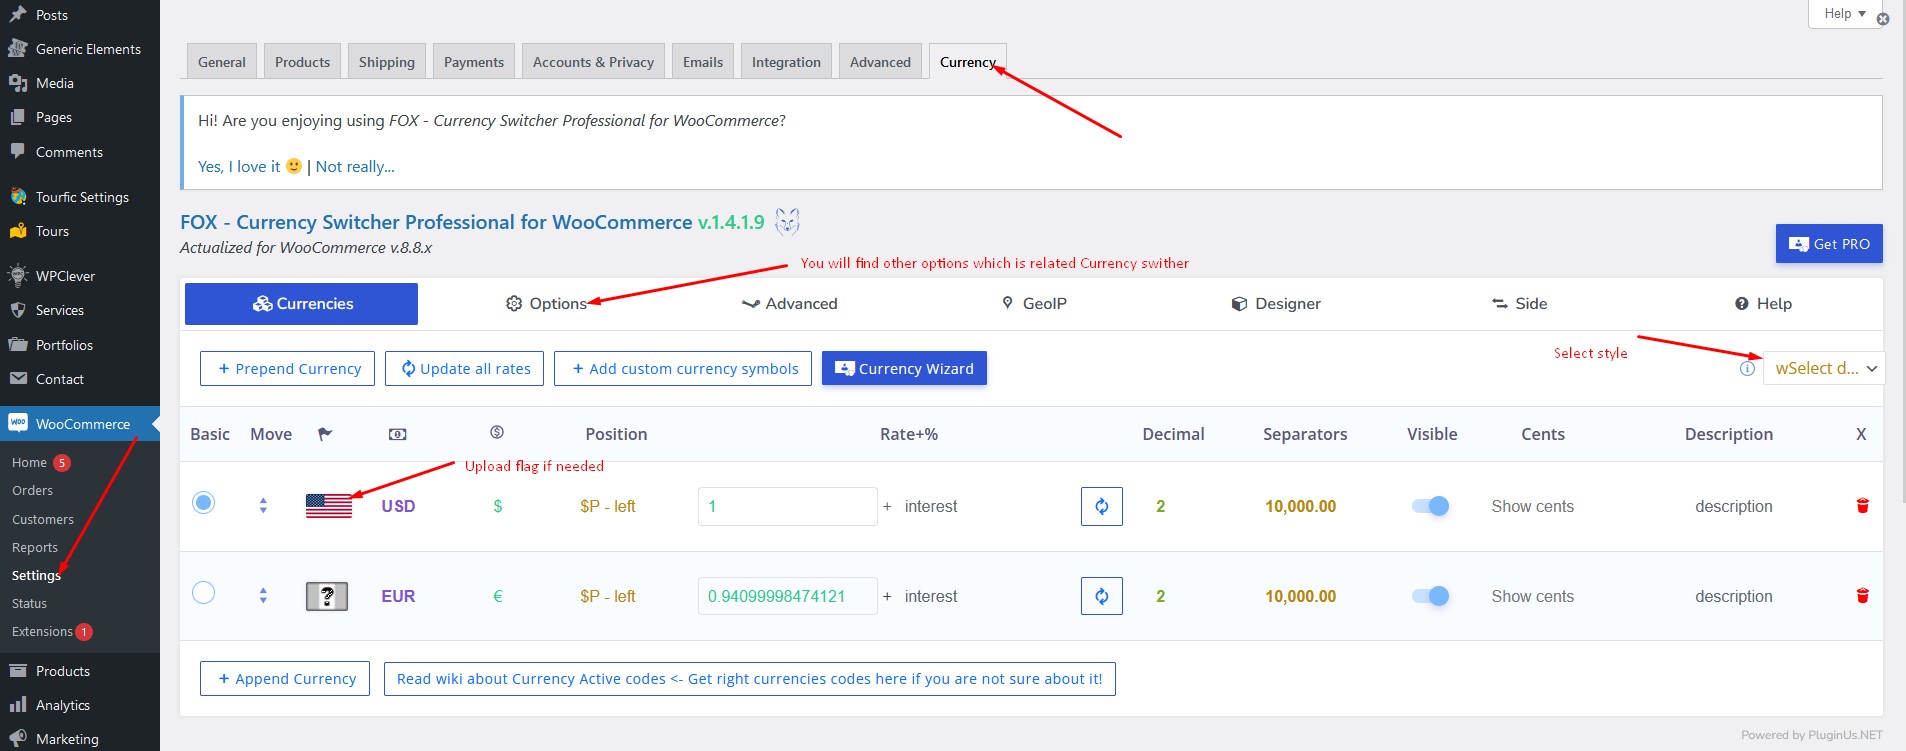Click the Contact envelope icon
The height and width of the screenshot is (751, 1906).
click(18, 379)
